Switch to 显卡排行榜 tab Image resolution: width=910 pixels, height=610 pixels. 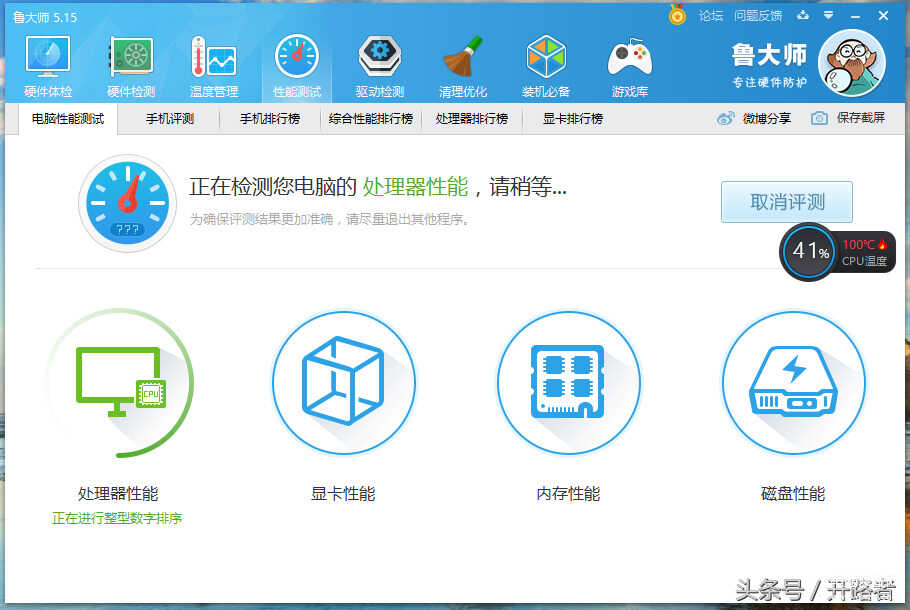pyautogui.click(x=572, y=119)
